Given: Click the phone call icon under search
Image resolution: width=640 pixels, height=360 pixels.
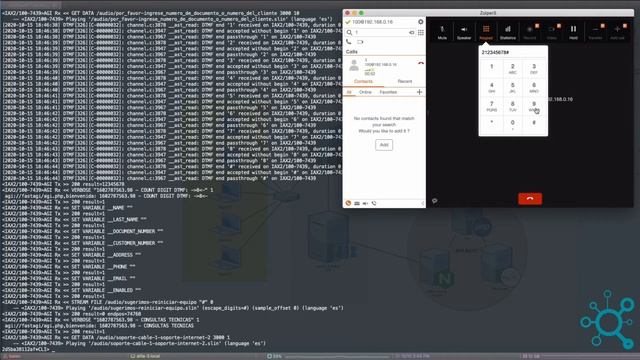Looking at the screenshot, I should tap(349, 42).
